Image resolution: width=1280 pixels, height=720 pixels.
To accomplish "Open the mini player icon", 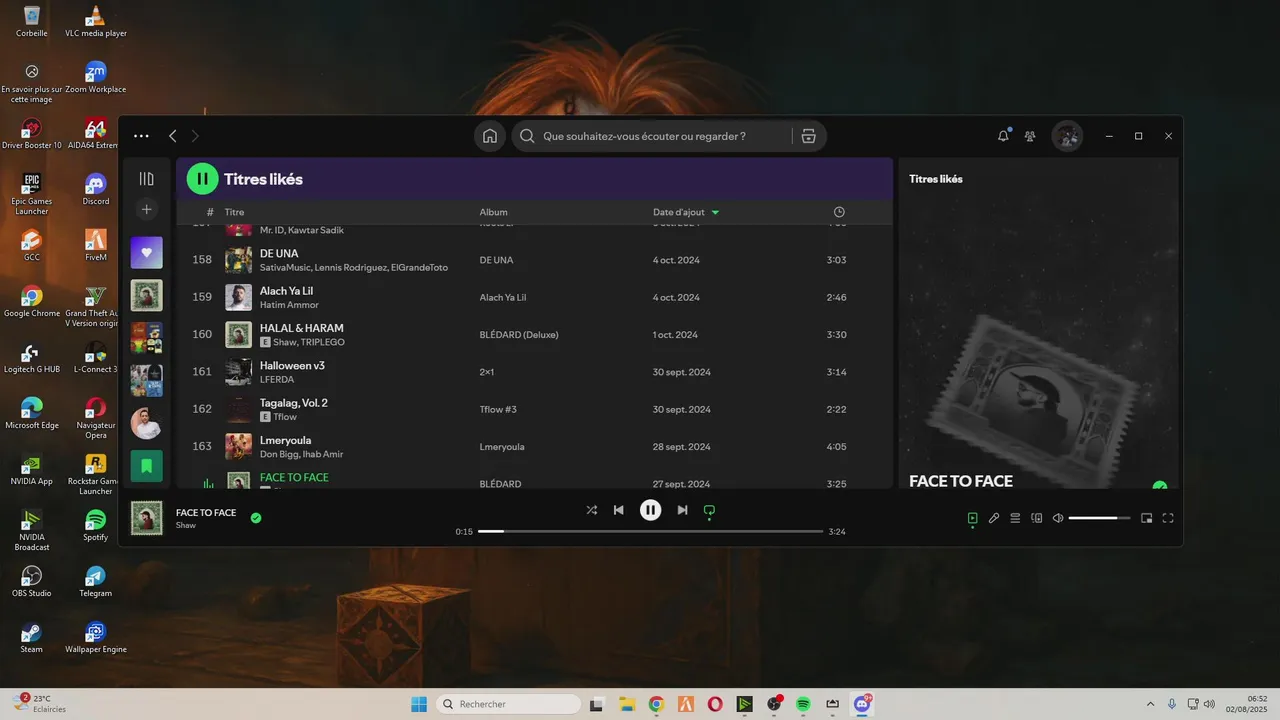I will pos(1147,518).
